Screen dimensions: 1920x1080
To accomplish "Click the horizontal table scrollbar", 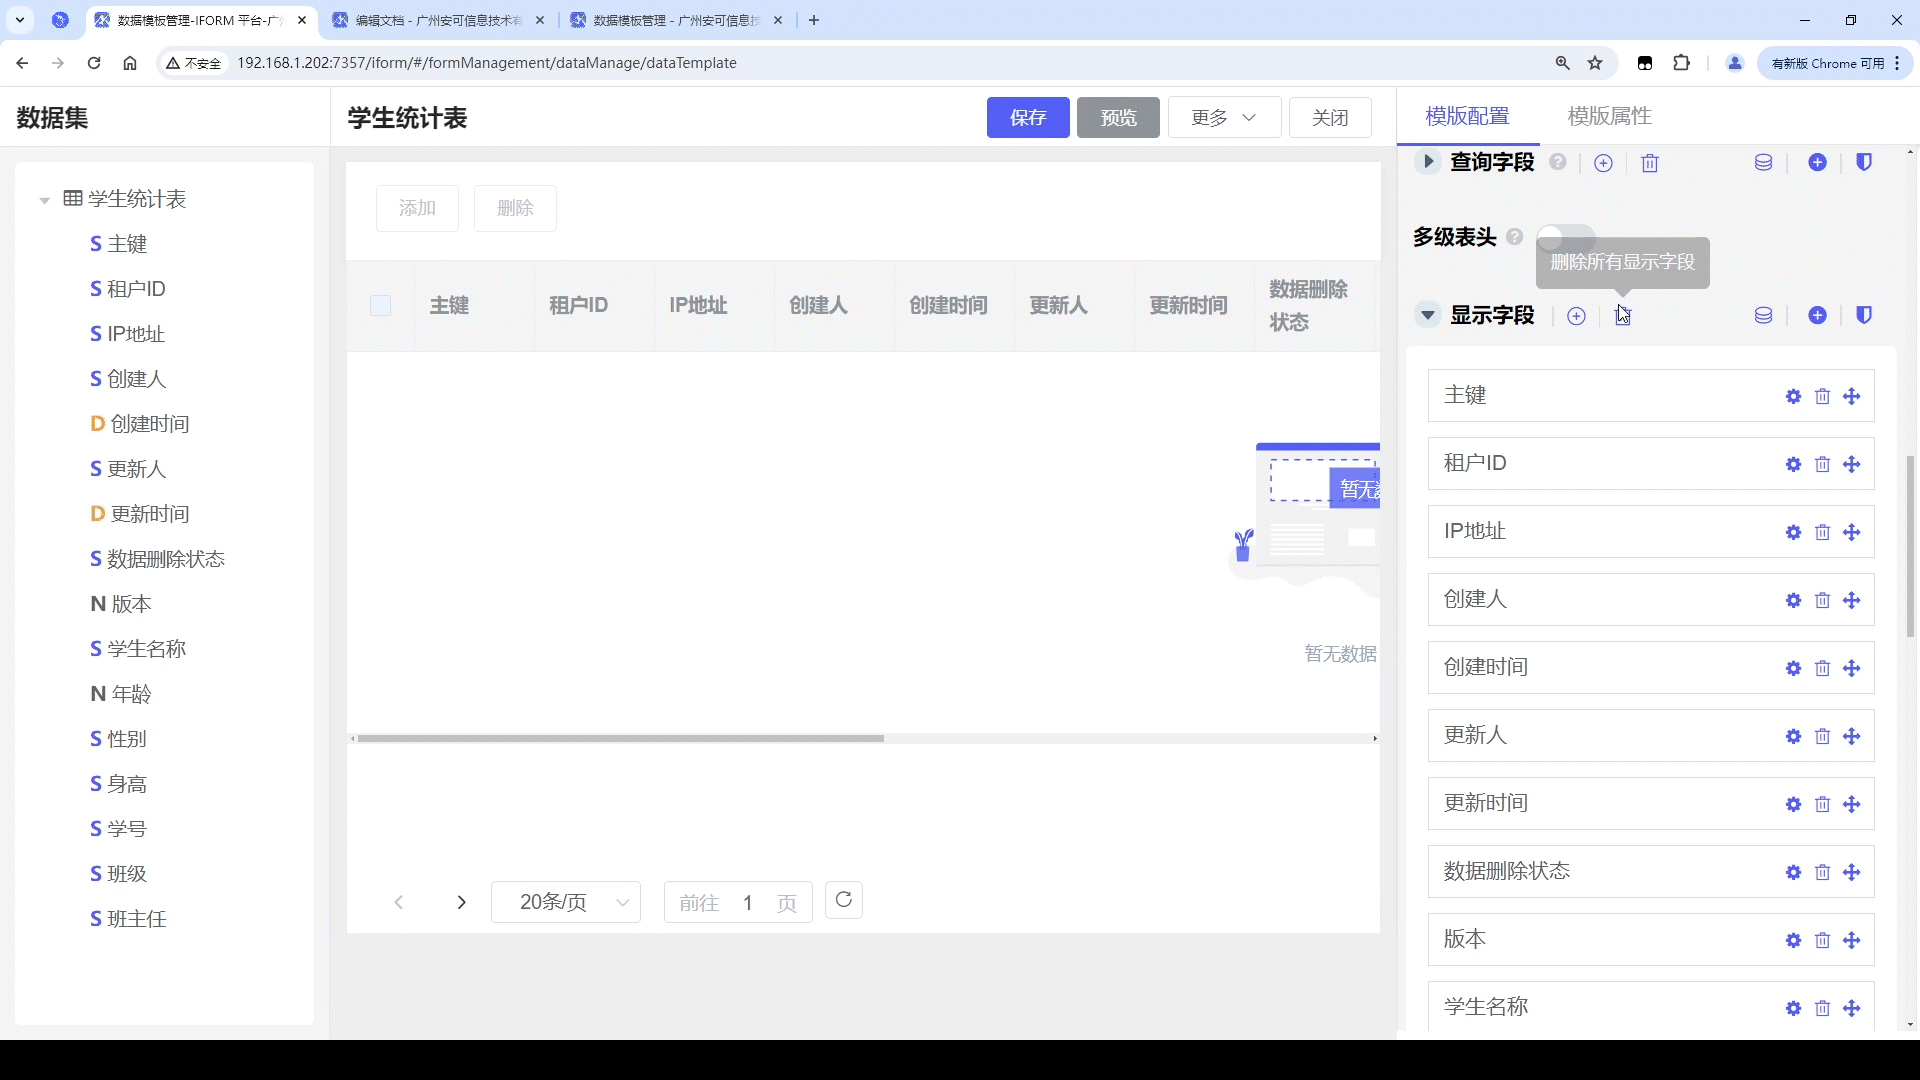I will (x=620, y=739).
